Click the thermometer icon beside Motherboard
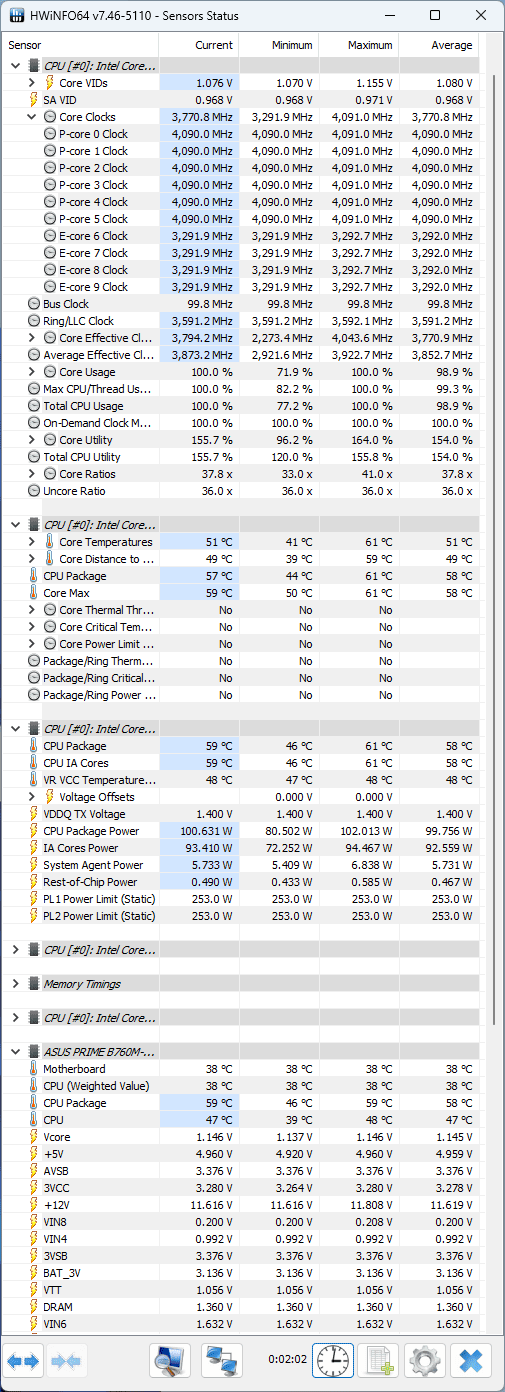The image size is (505, 1392). click(x=34, y=1069)
